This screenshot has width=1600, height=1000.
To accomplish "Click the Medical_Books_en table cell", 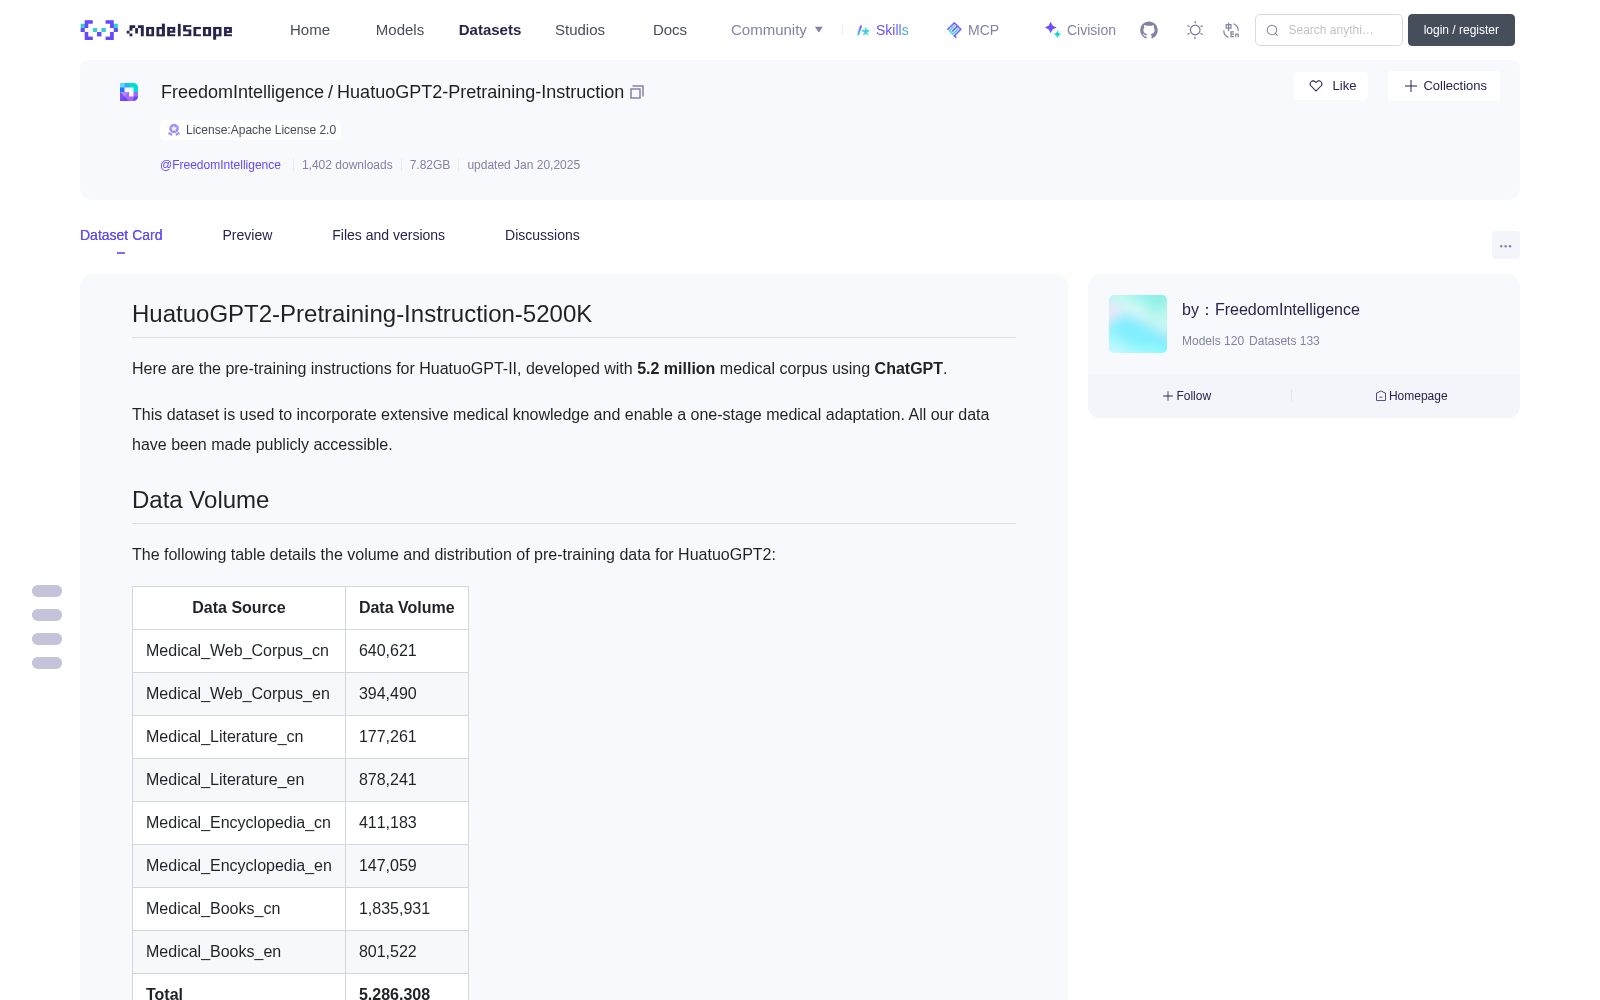I will pyautogui.click(x=239, y=952).
